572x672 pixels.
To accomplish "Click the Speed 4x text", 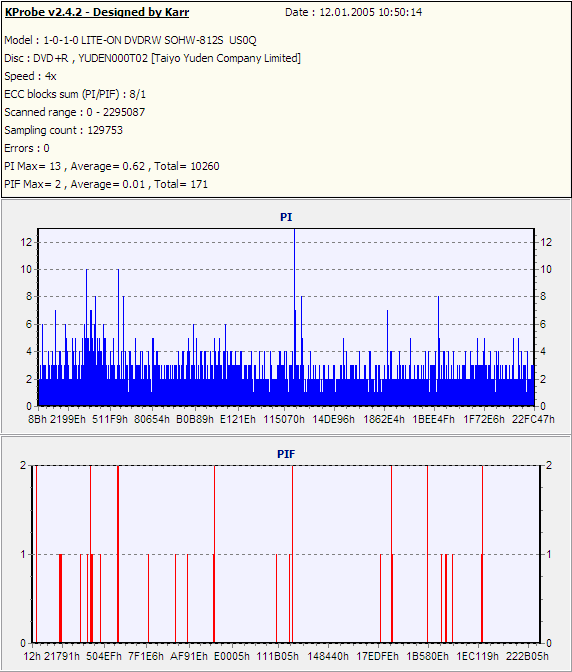I will pos(30,76).
